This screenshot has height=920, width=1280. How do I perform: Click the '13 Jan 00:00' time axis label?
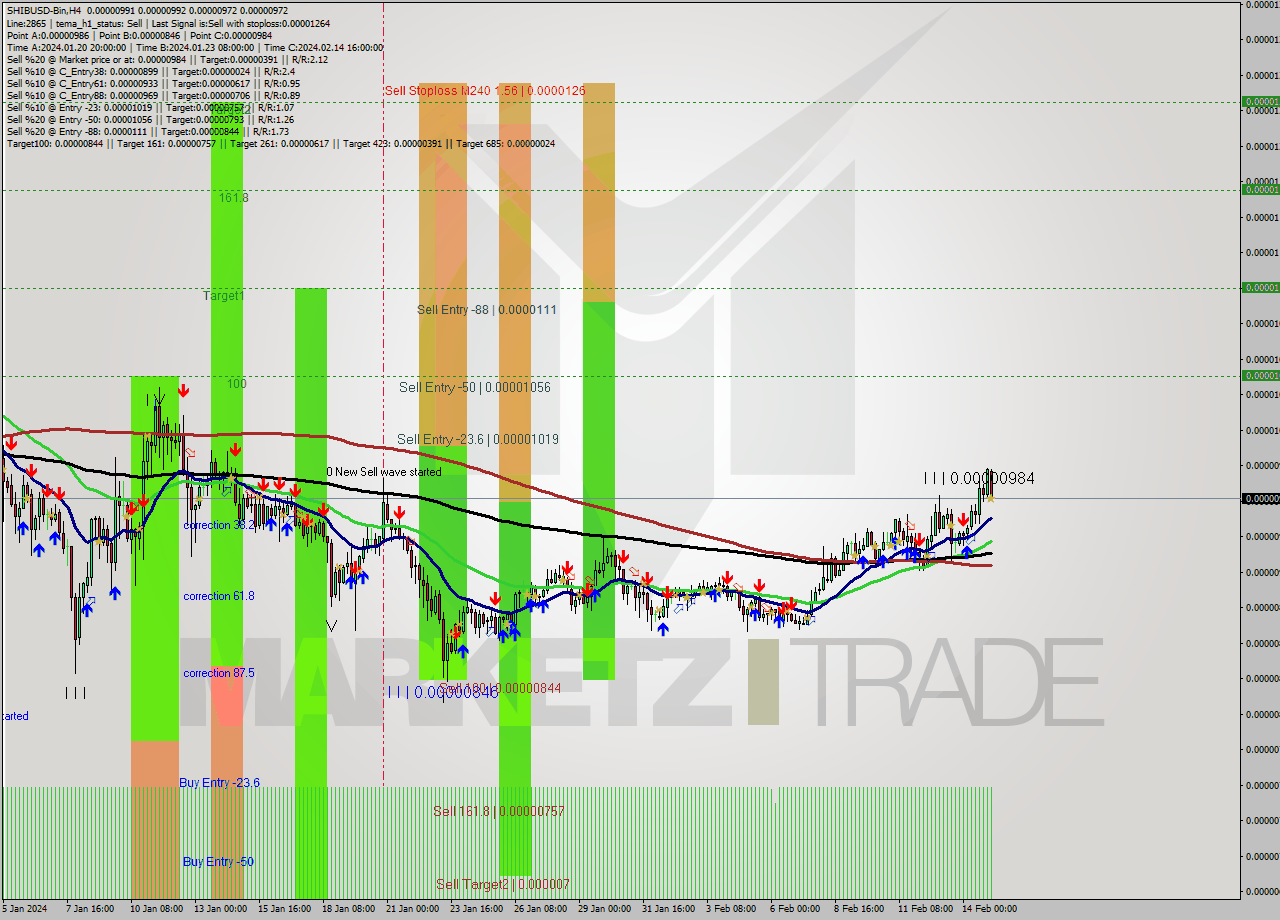[220, 909]
